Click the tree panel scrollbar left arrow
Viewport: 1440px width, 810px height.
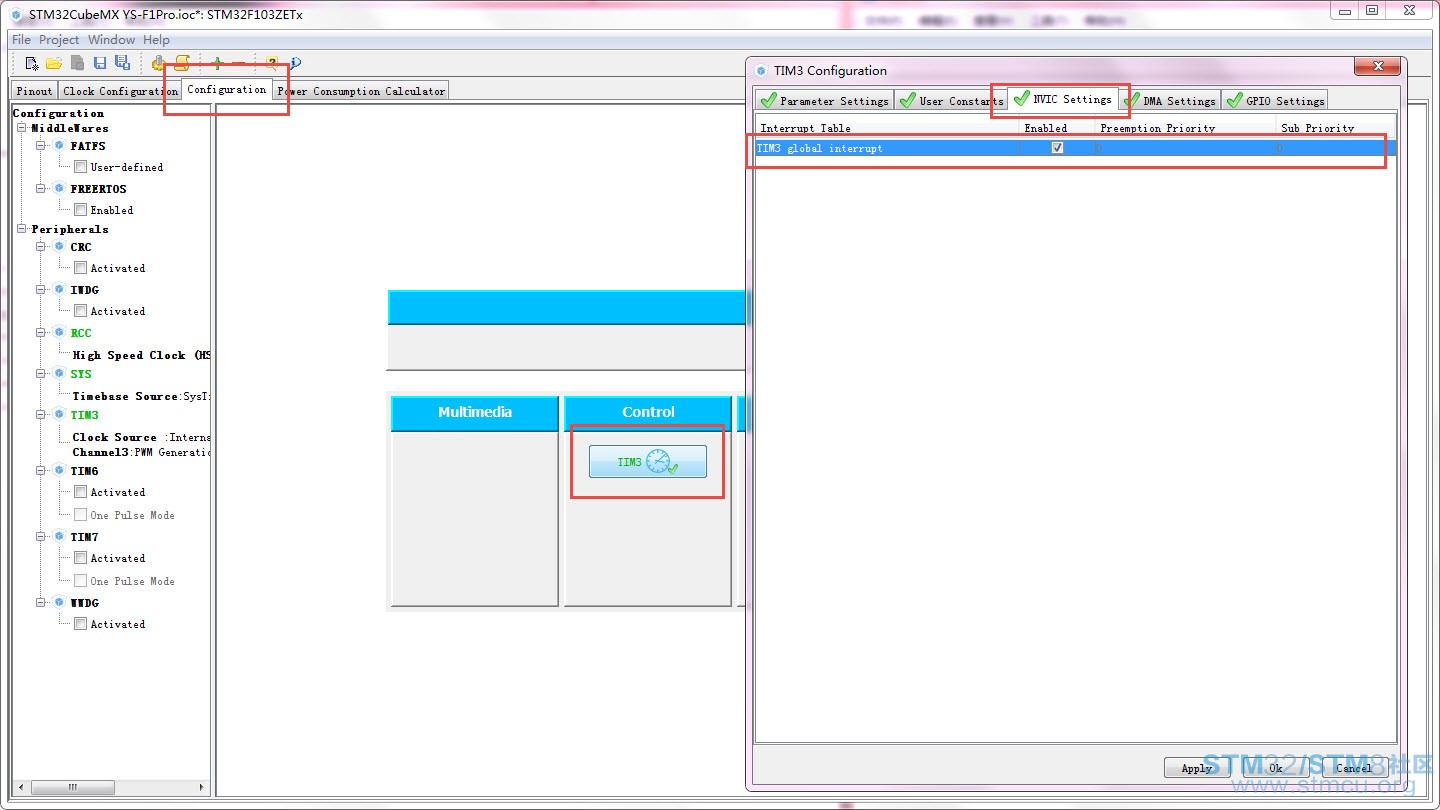tap(21, 788)
